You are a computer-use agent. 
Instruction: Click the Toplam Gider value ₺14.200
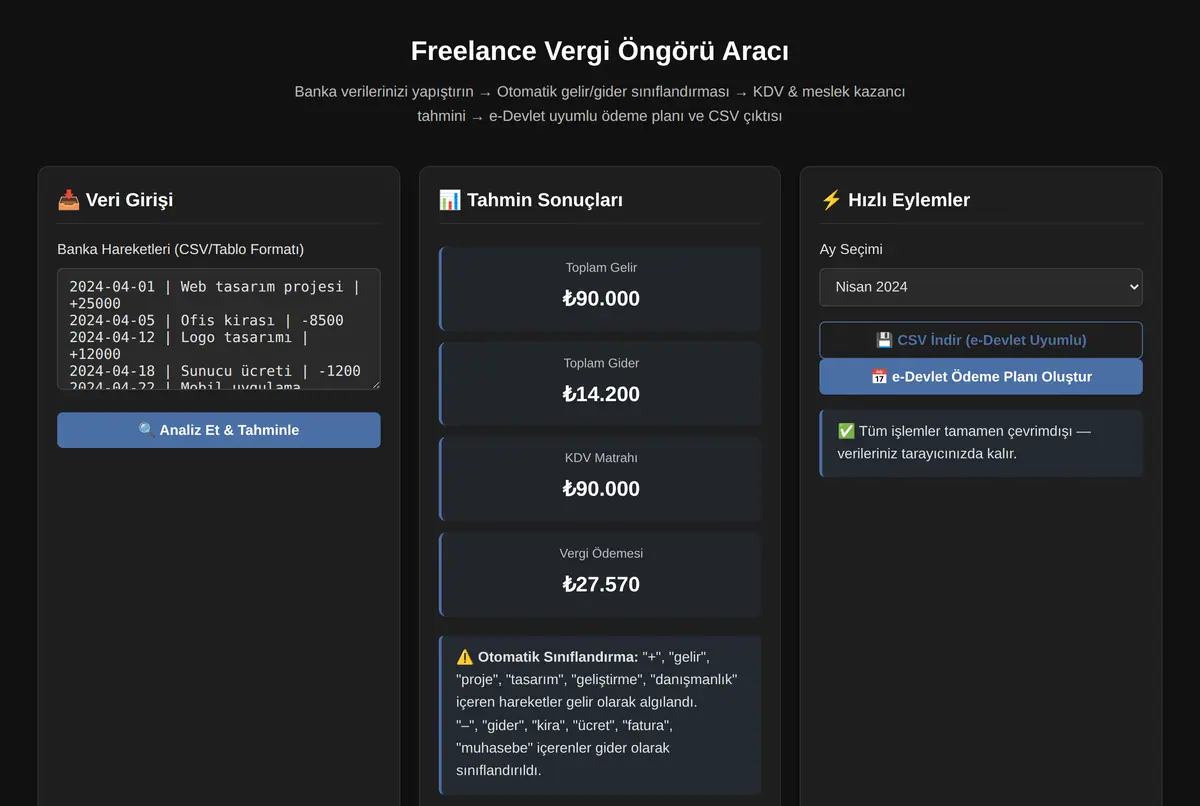[x=601, y=394]
